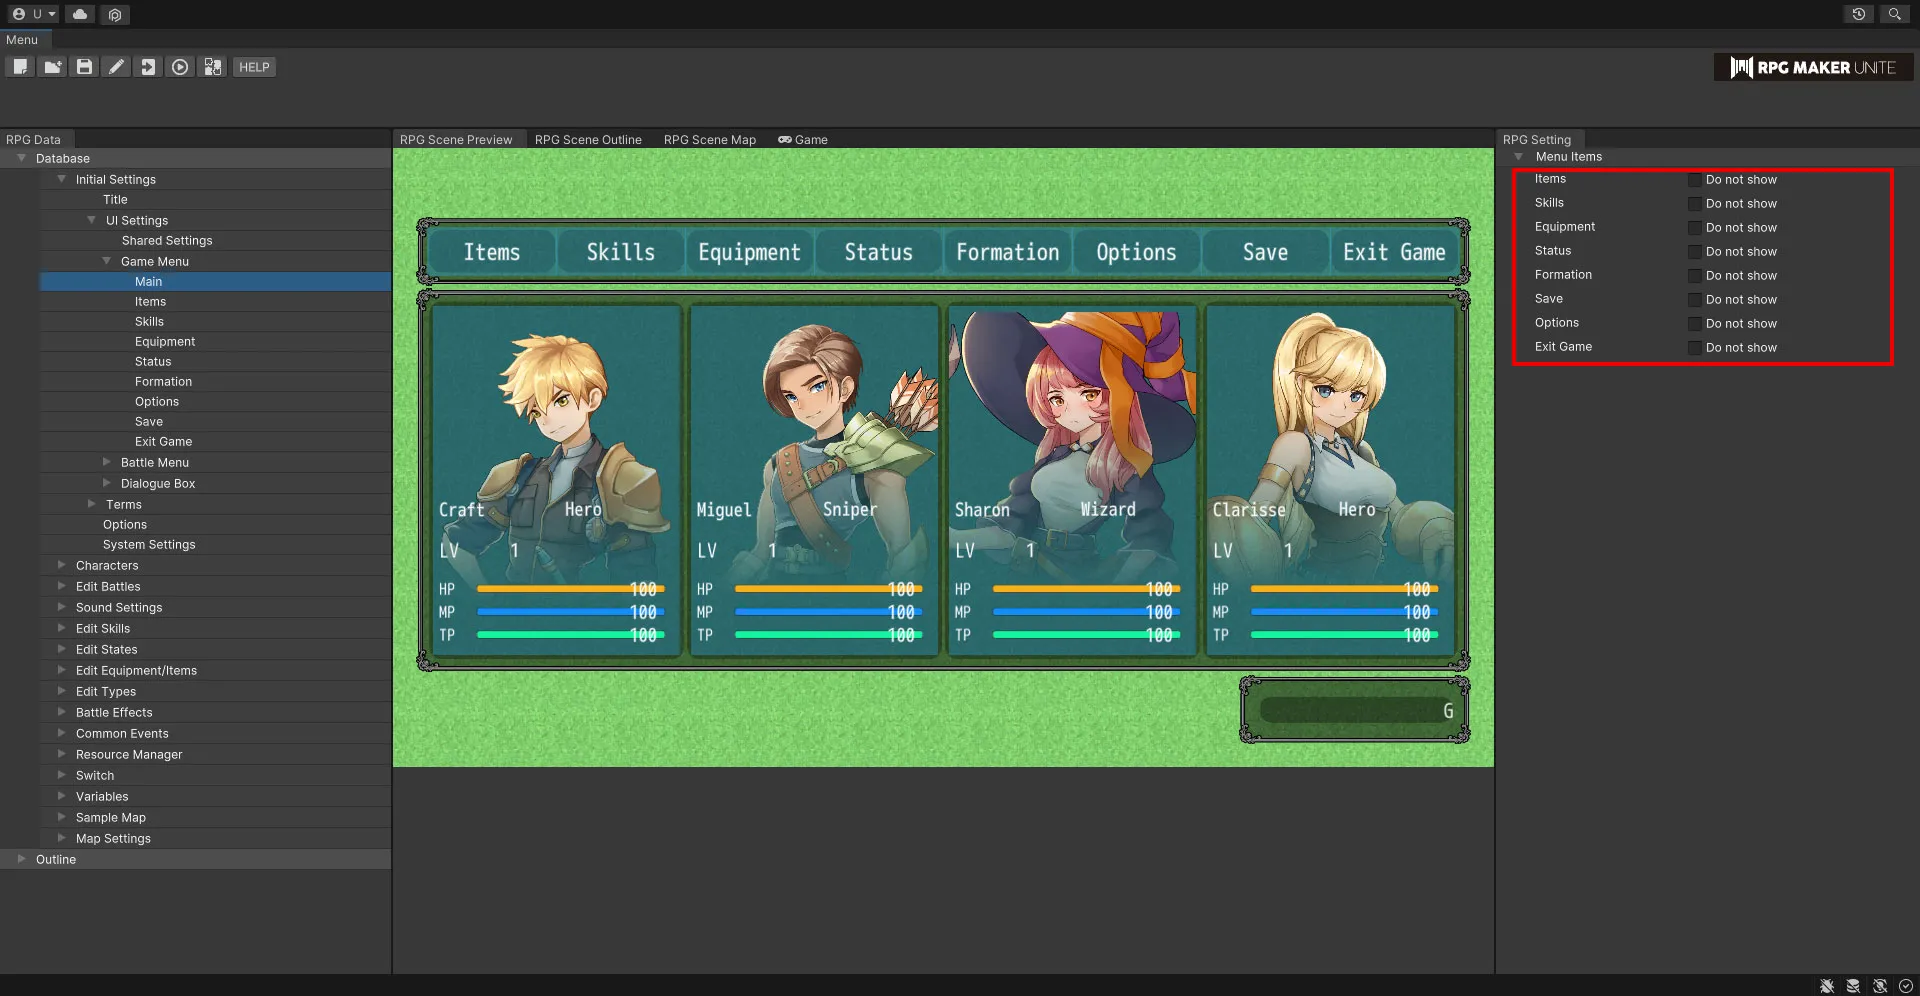Tick "Do not show" checkbox for Formation
Screen dimensions: 1920x996
[x=1695, y=276]
